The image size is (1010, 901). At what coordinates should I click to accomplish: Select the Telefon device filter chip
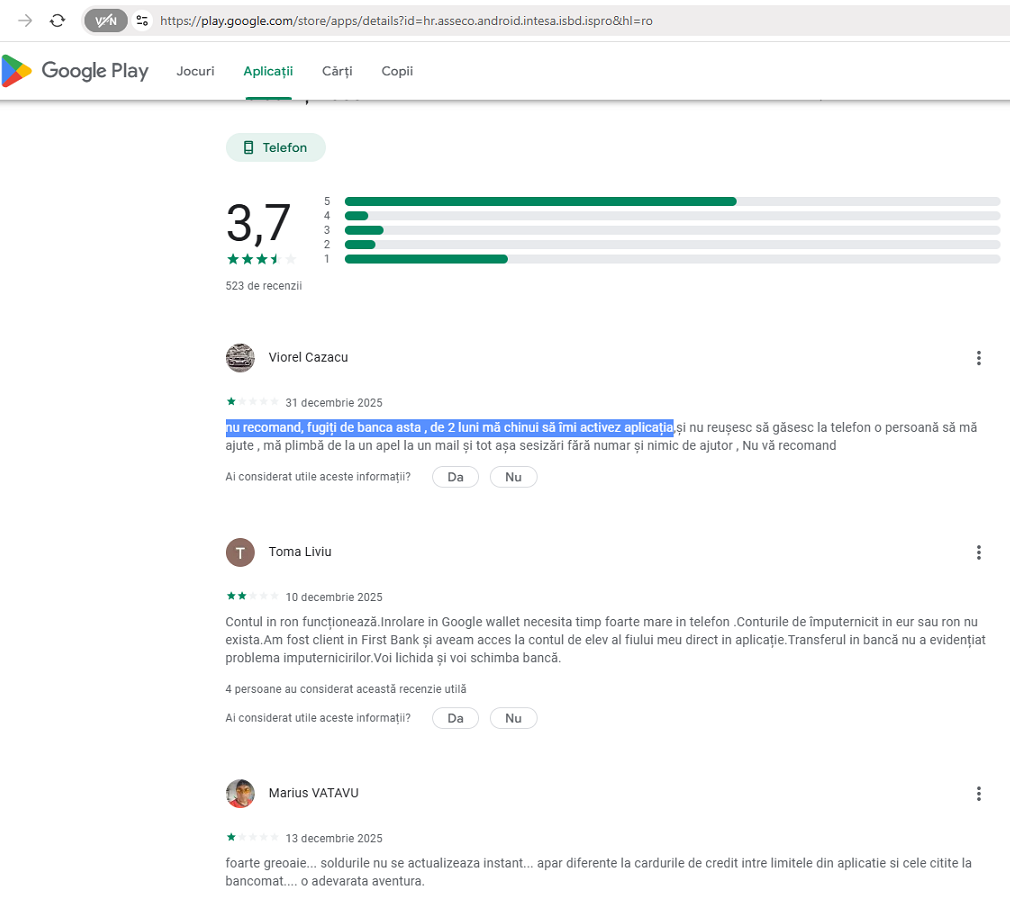[x=275, y=148]
